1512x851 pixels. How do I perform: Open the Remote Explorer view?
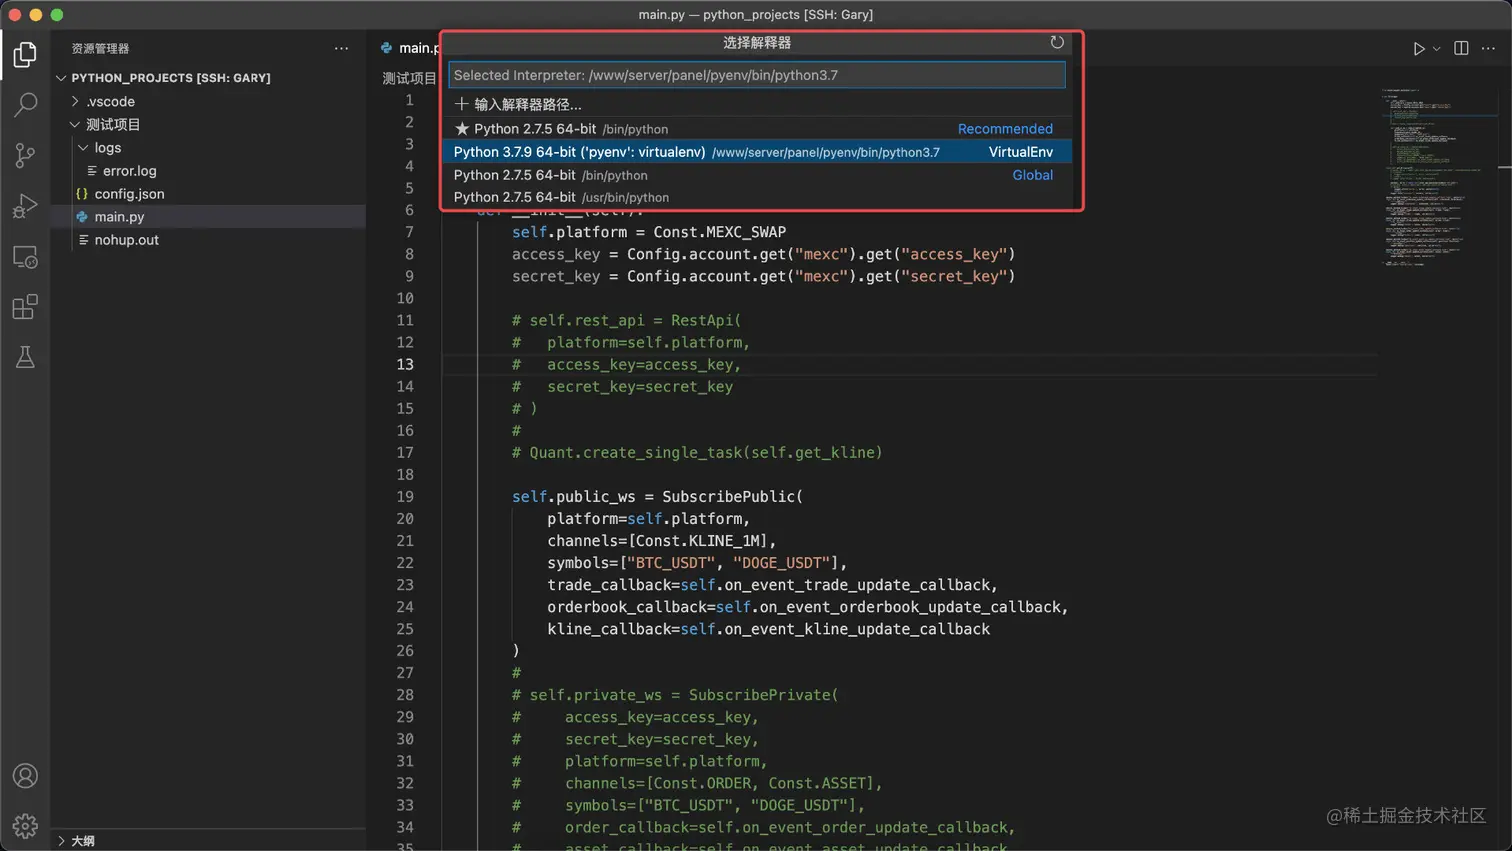click(x=25, y=257)
